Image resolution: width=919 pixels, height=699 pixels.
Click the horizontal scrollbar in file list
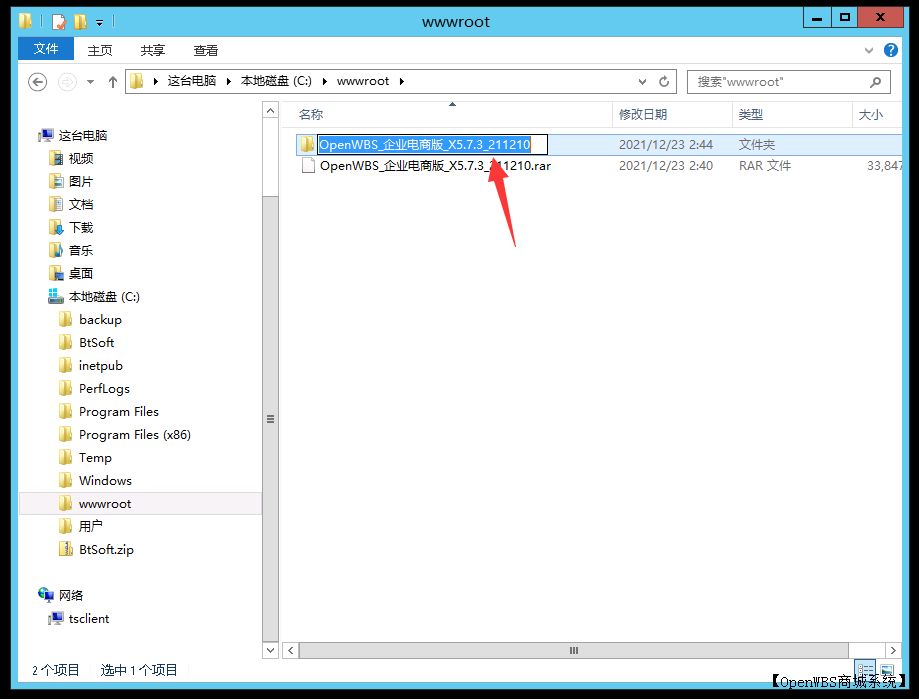click(x=573, y=650)
